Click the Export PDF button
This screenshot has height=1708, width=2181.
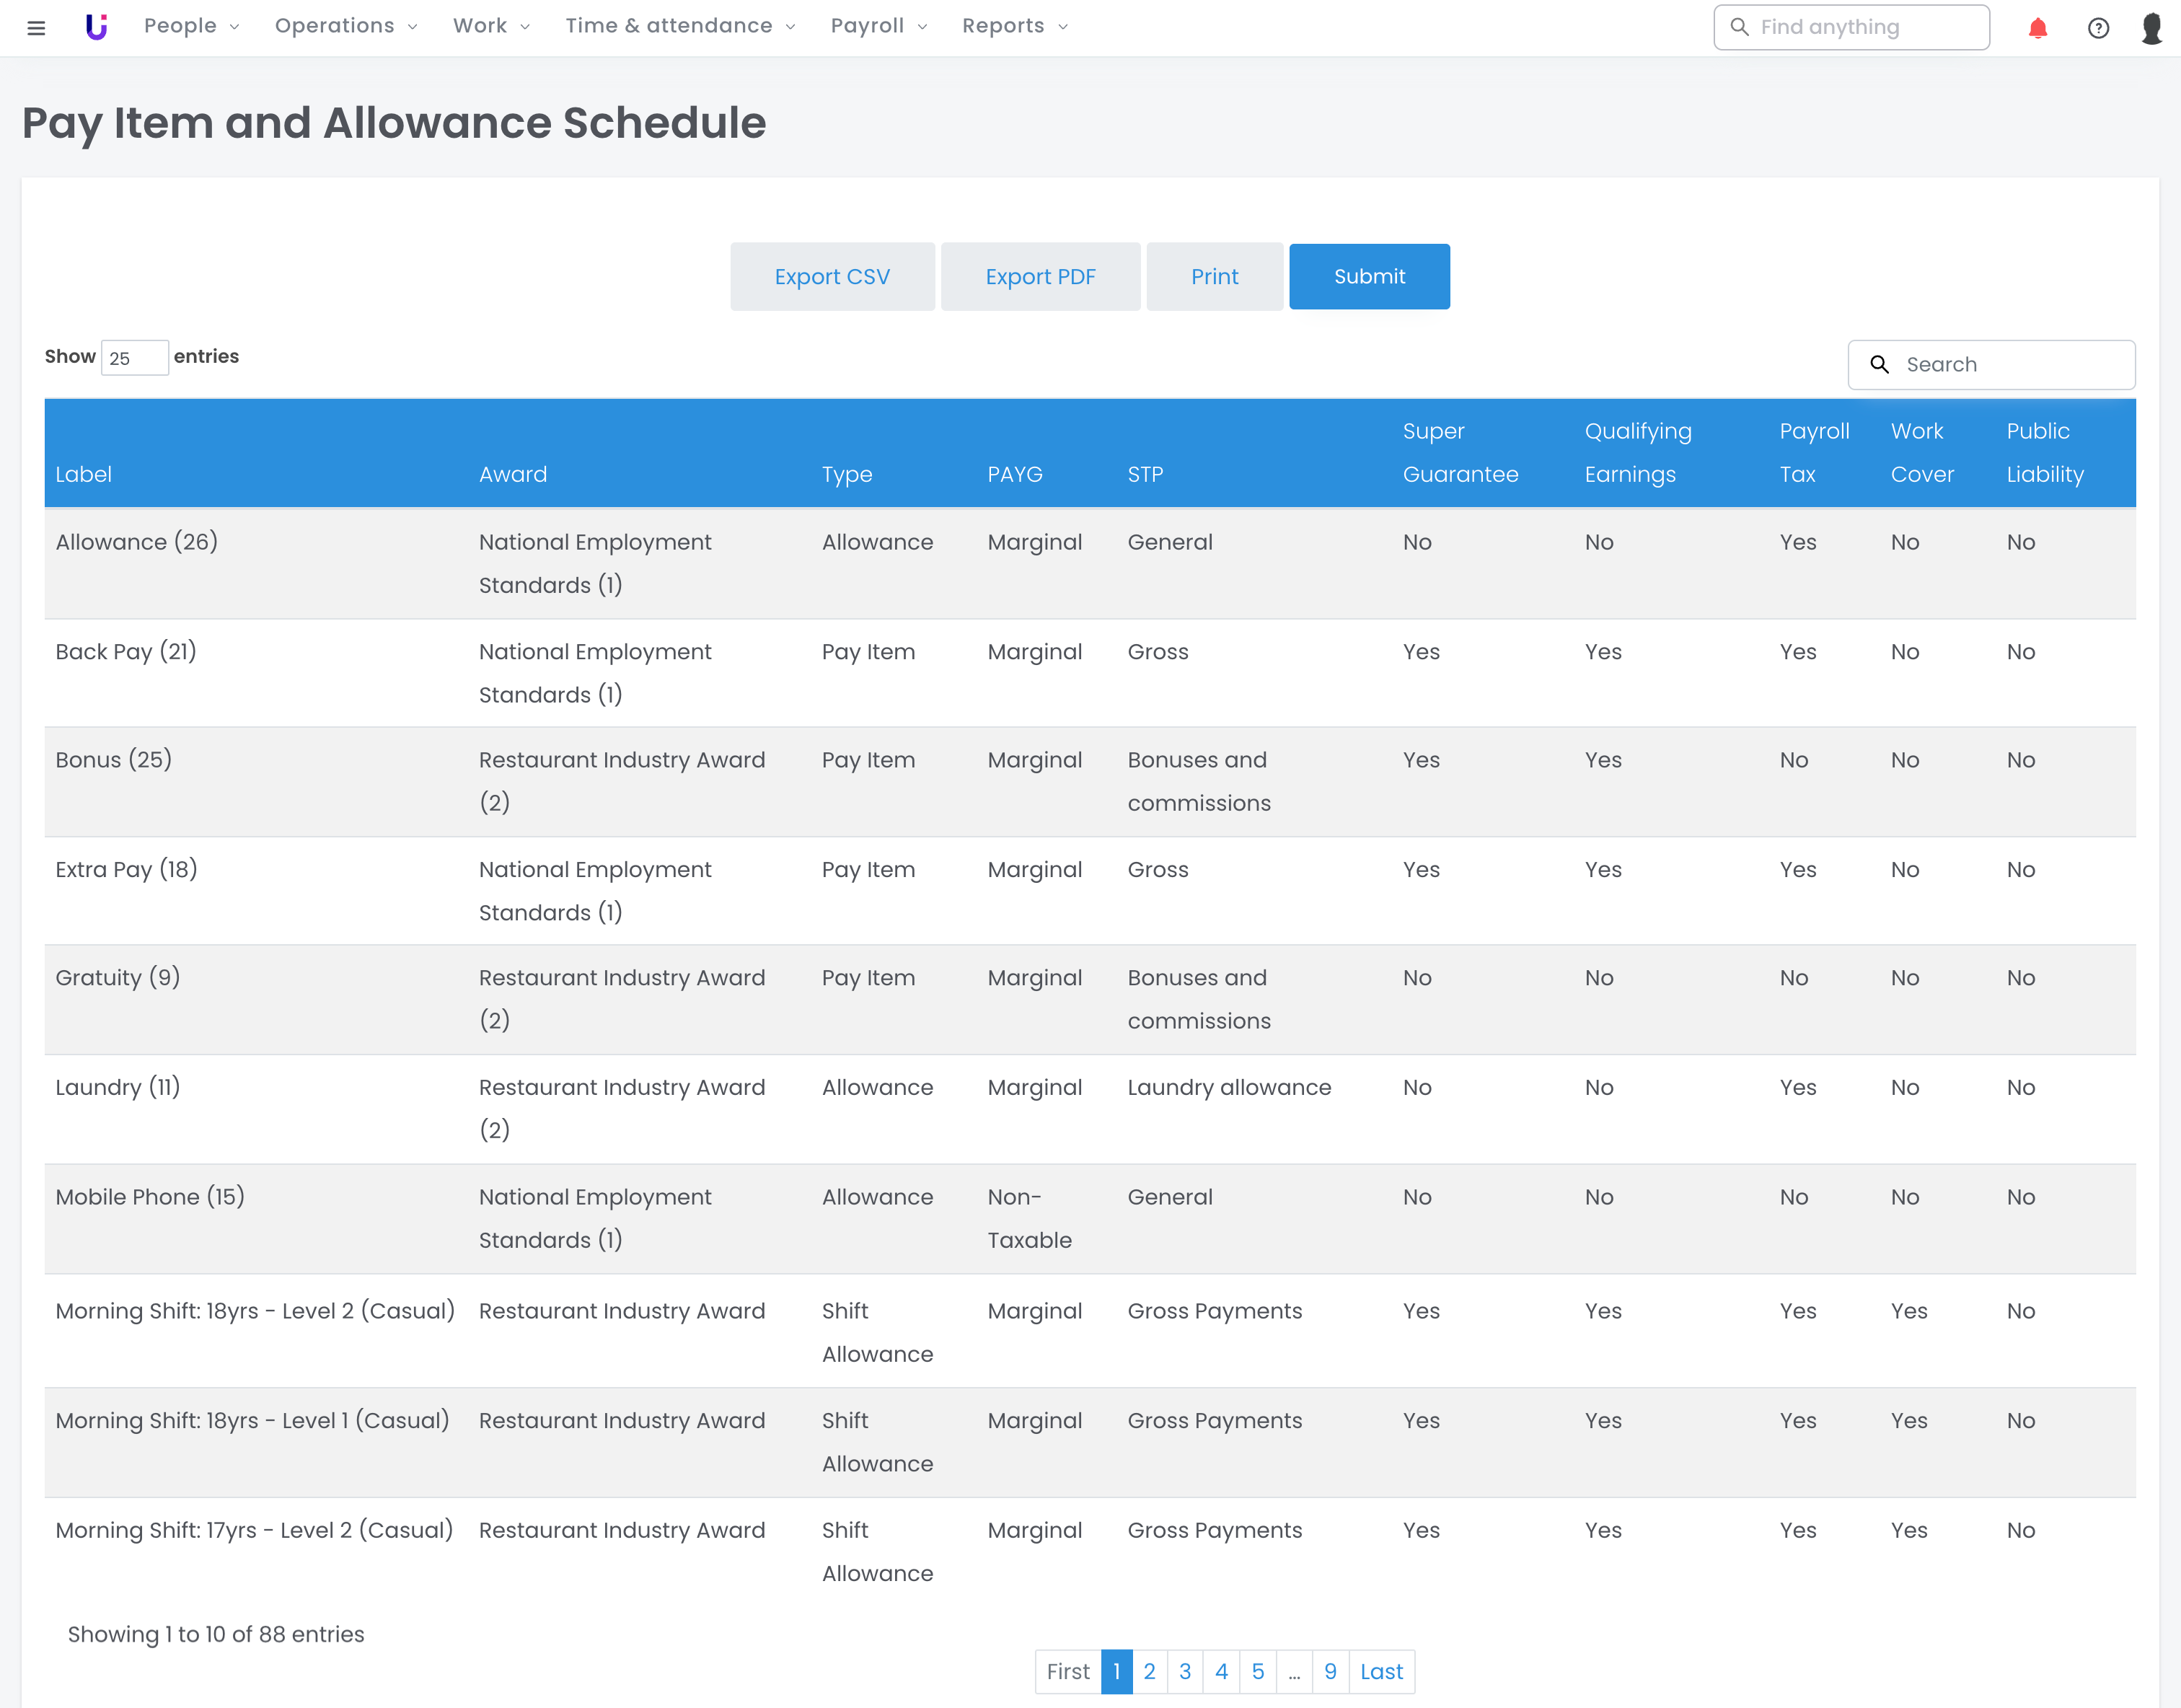1040,277
